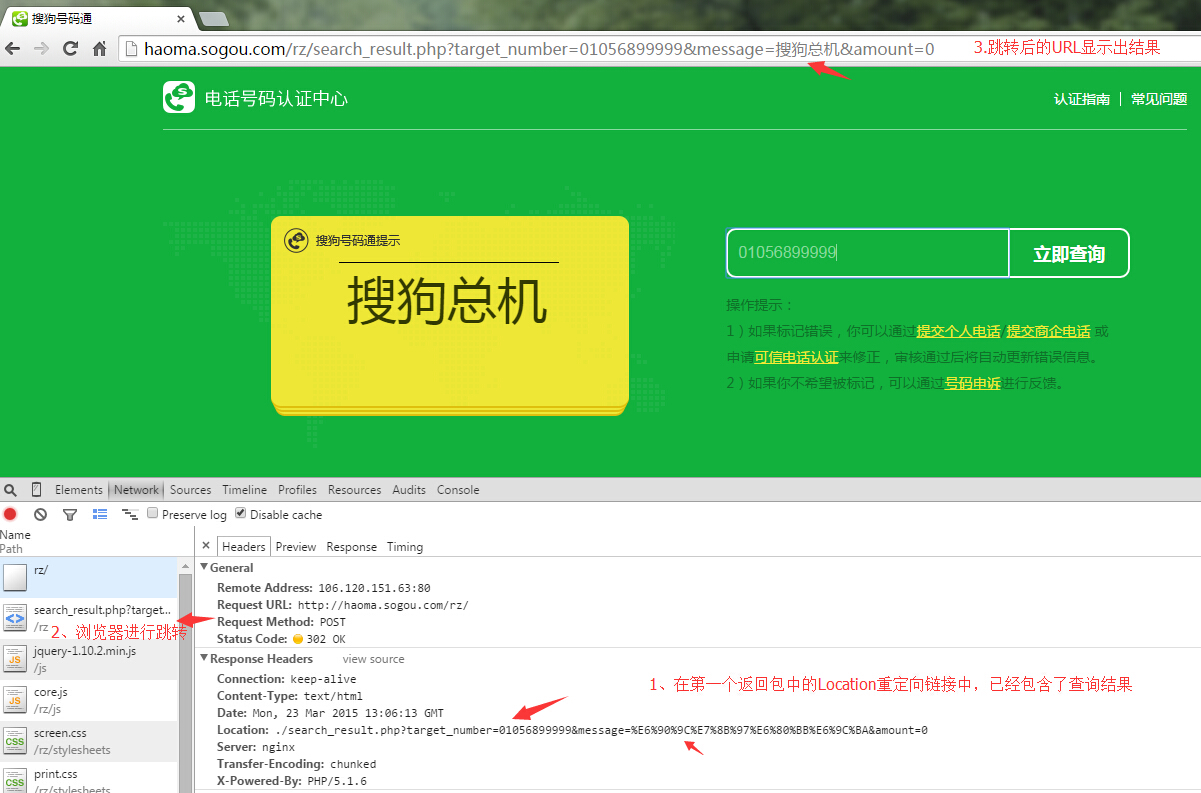Open the Timing tab
1201x793 pixels.
(405, 547)
